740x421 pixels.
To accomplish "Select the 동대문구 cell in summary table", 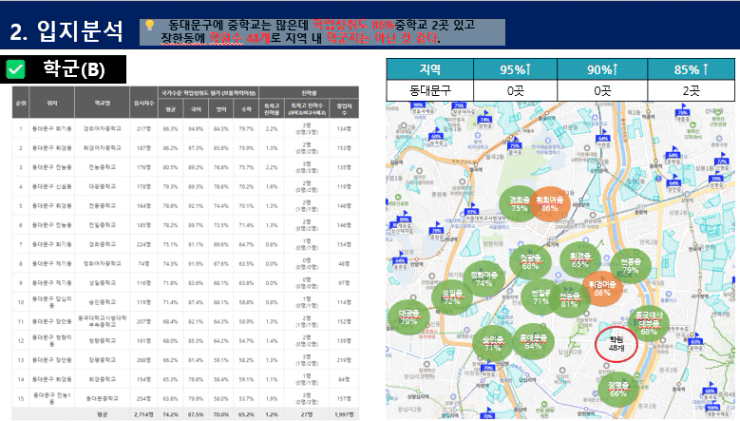I will pos(430,90).
